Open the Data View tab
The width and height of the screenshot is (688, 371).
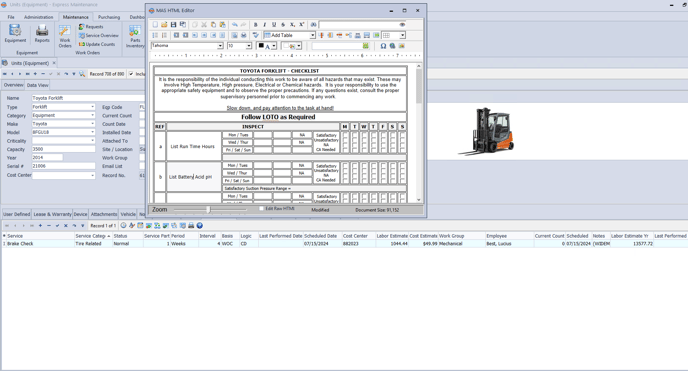tap(37, 85)
